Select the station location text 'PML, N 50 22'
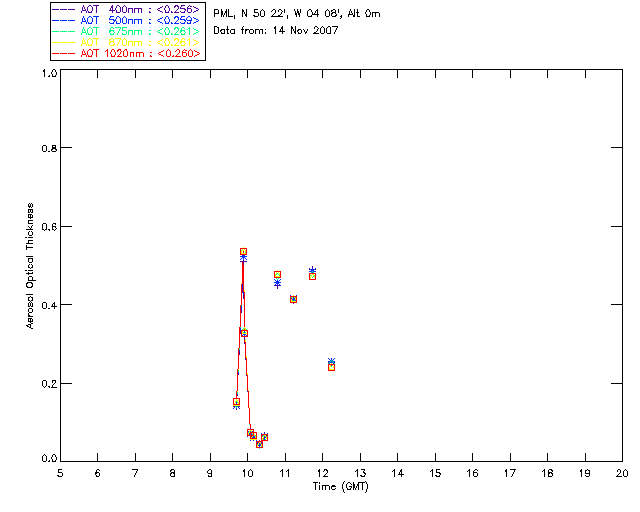Viewport: 640px width, 512px height. (x=249, y=14)
